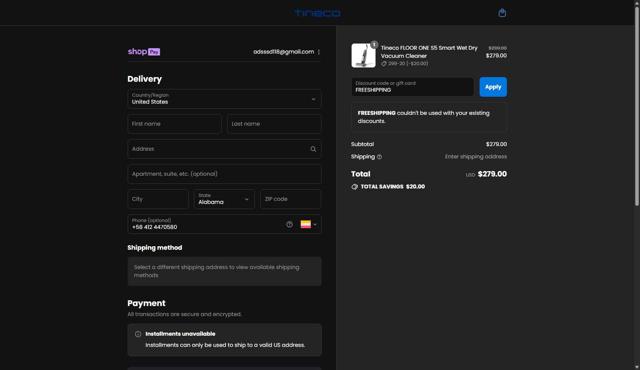Image resolution: width=640 pixels, height=370 pixels.
Task: Open the Country/Region dropdown
Action: (x=224, y=99)
